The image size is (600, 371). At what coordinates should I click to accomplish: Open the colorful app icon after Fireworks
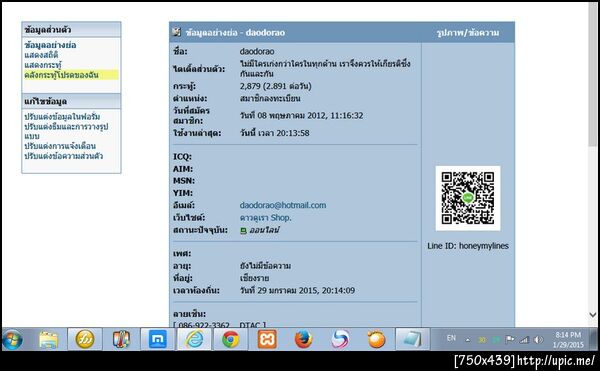point(121,339)
